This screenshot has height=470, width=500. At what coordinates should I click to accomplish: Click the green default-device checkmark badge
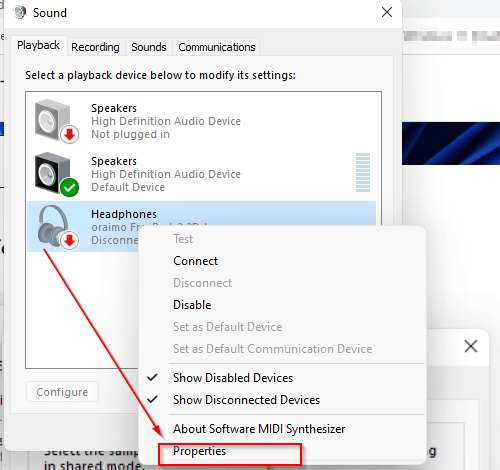point(70,188)
